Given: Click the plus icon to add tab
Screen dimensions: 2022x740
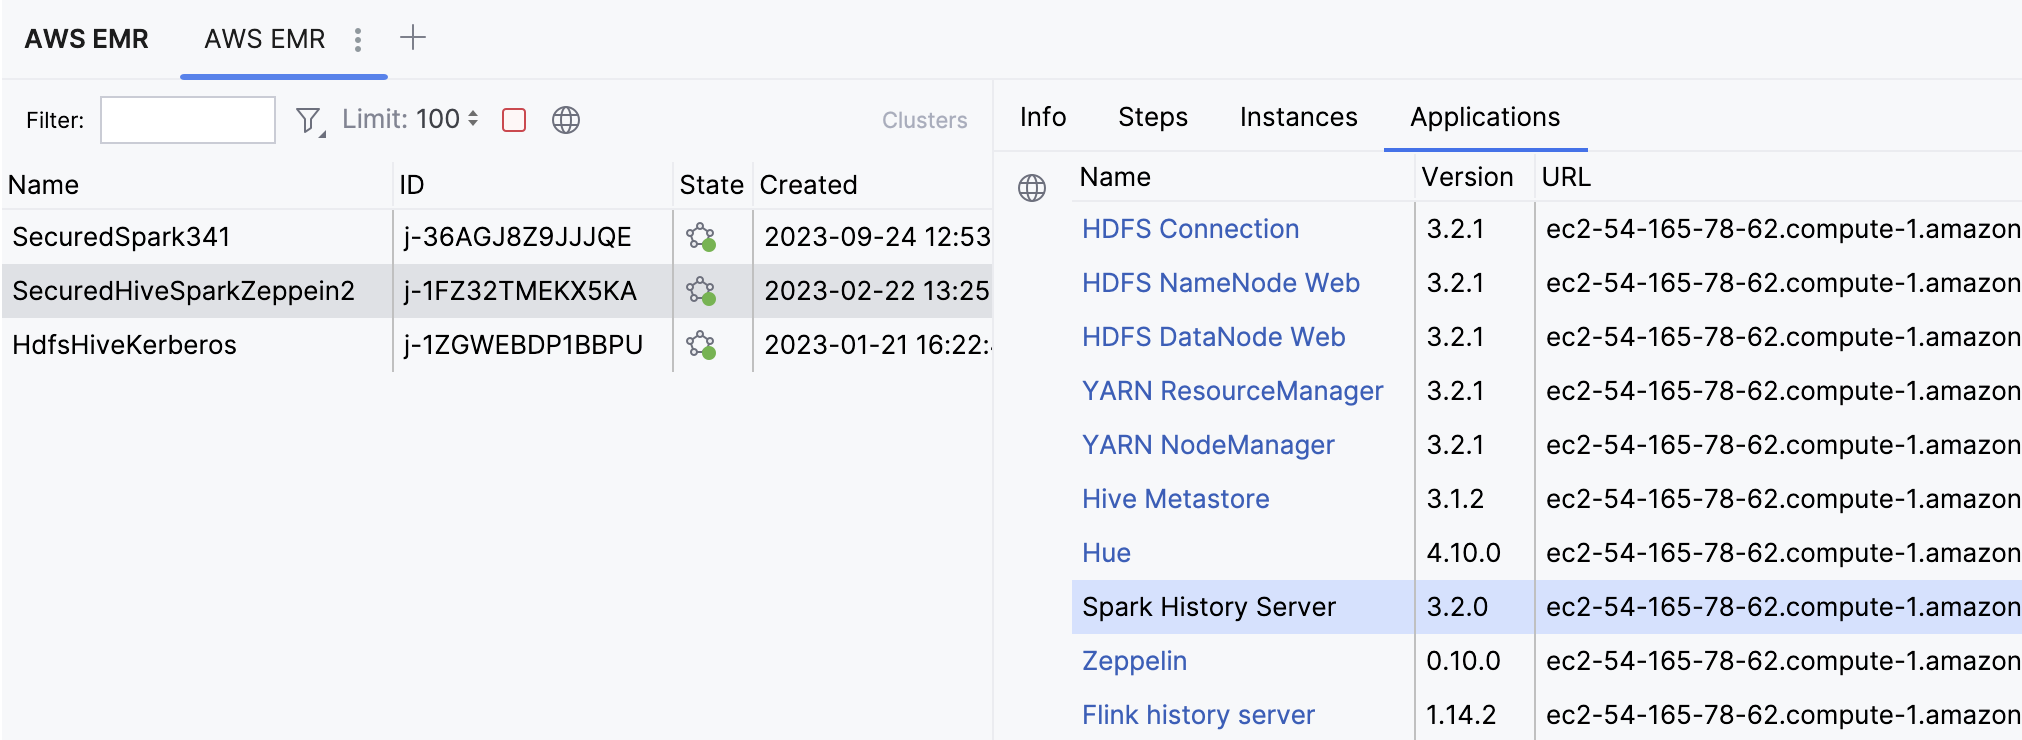Looking at the screenshot, I should (x=413, y=38).
